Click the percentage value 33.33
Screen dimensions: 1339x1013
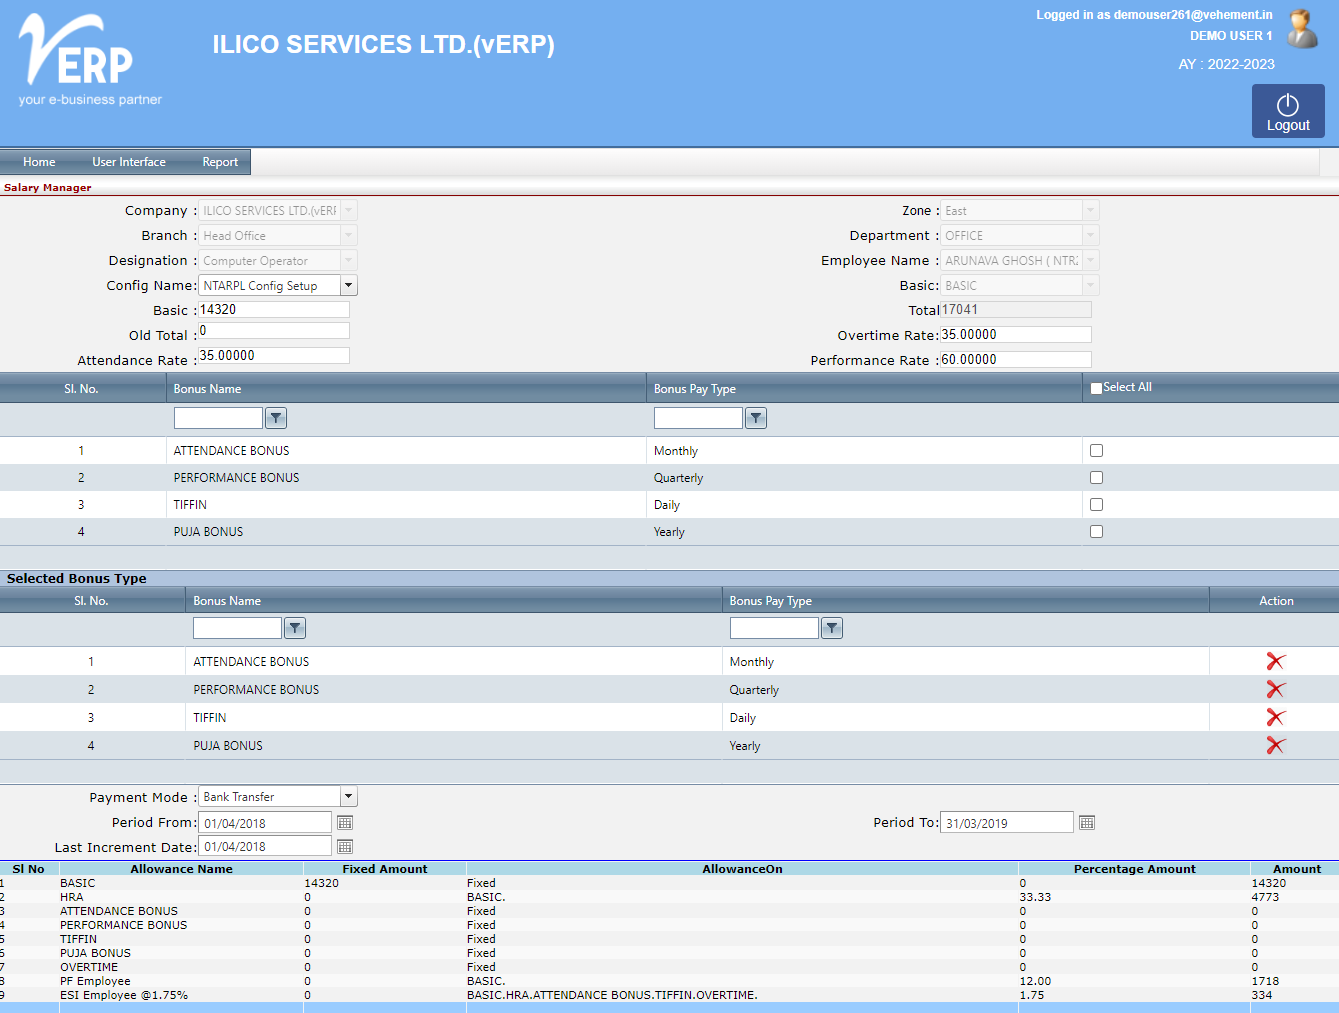pos(1035,897)
